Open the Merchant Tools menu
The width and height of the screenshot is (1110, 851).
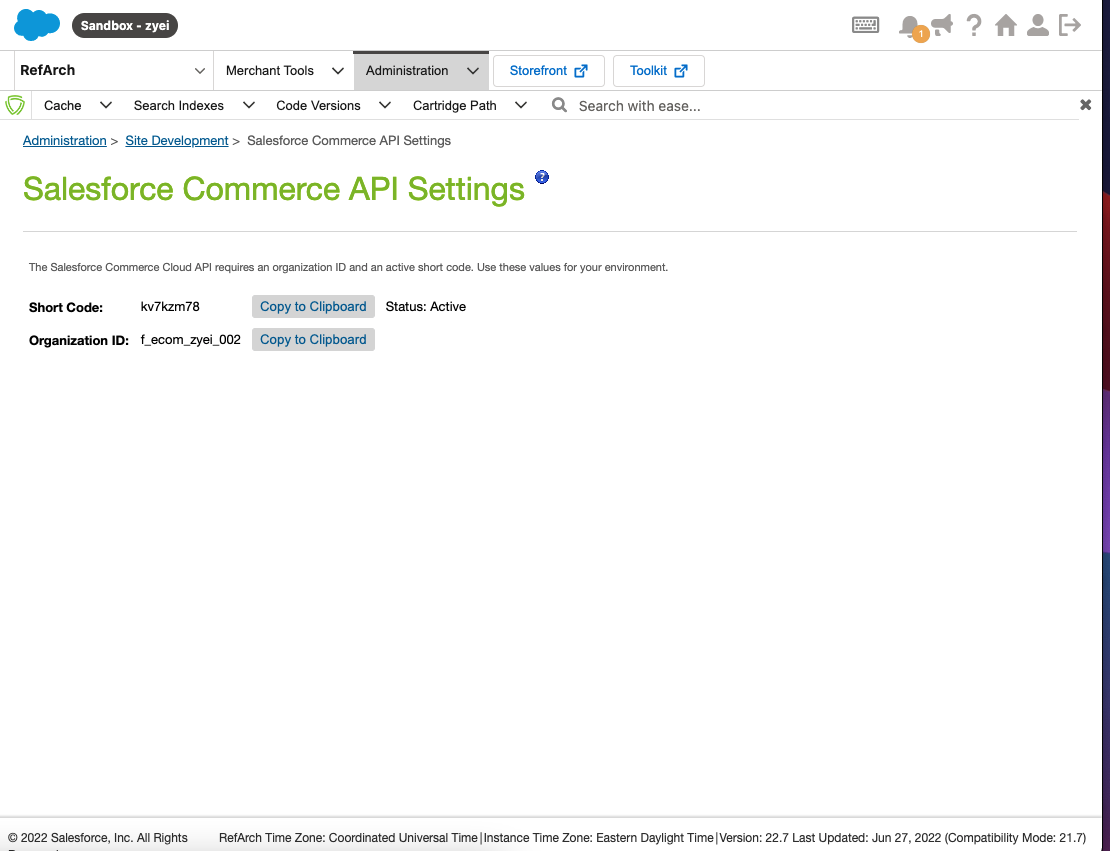[x=283, y=71]
